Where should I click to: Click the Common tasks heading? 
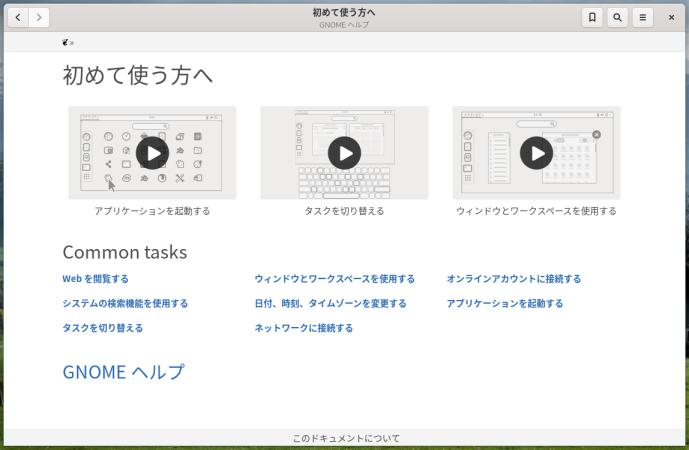click(125, 252)
